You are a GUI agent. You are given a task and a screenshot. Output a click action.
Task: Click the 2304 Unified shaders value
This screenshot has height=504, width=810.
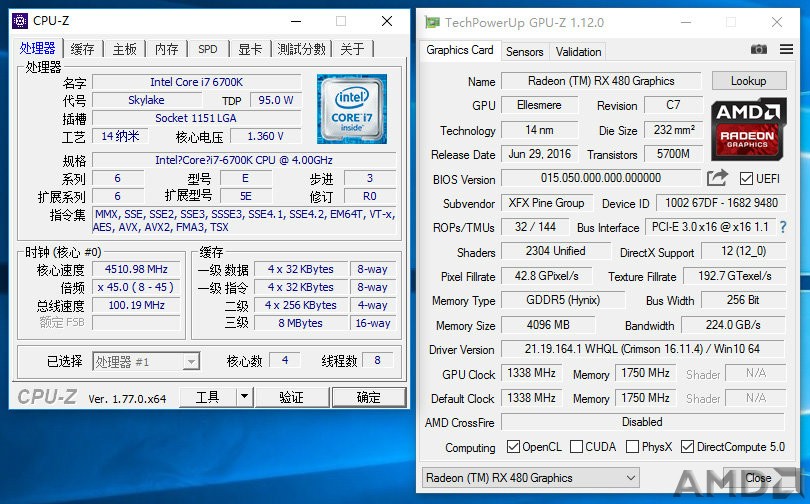pyautogui.click(x=556, y=251)
